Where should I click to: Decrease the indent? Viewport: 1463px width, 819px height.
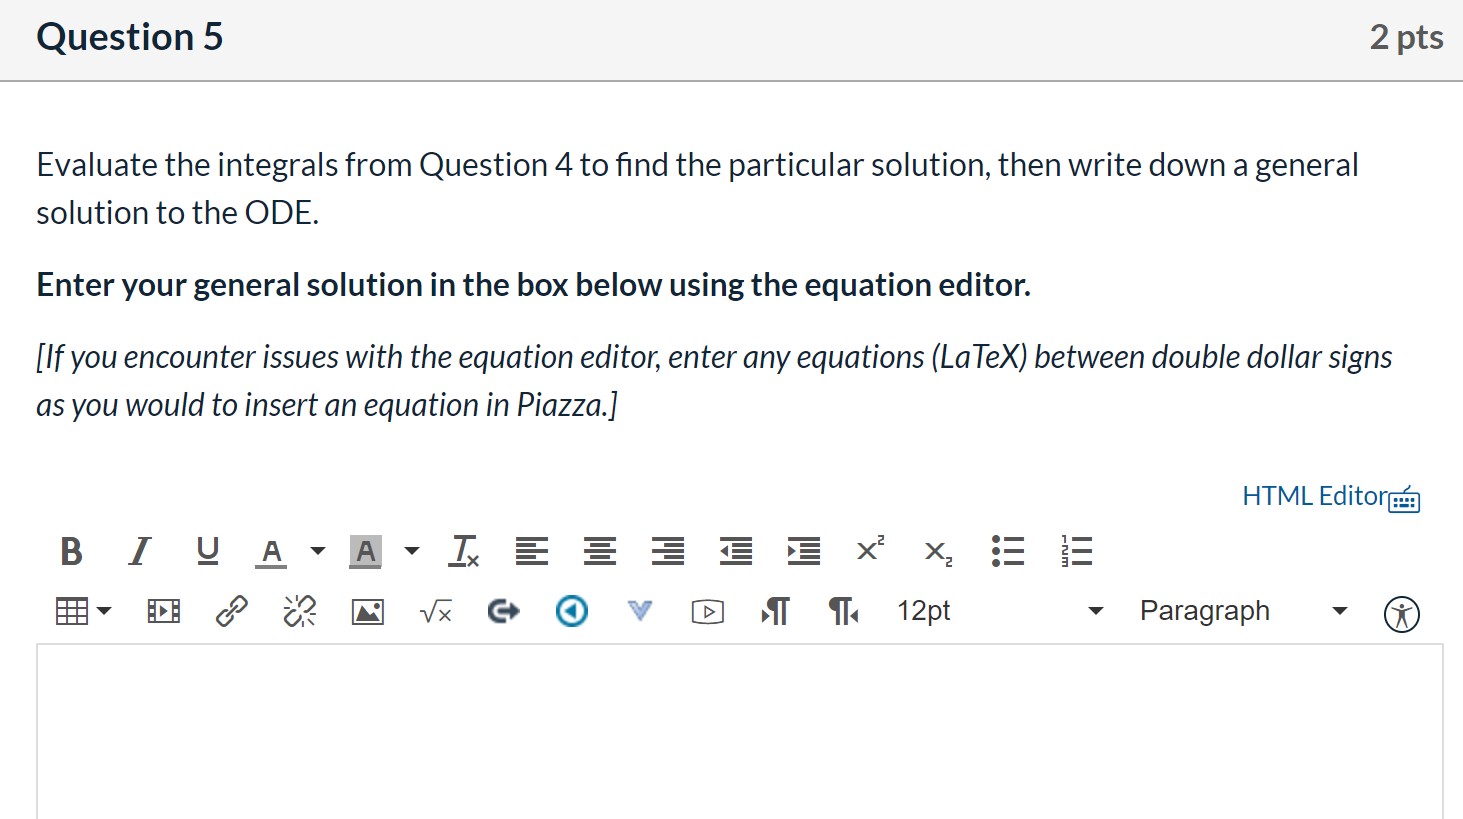click(x=735, y=551)
